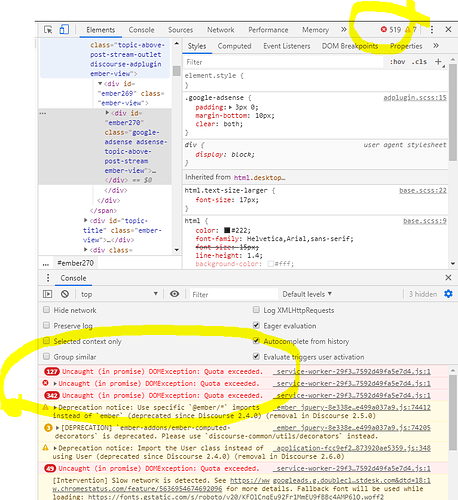Open the Default levels dropdown
This screenshot has height=500, width=458.
pyautogui.click(x=307, y=294)
